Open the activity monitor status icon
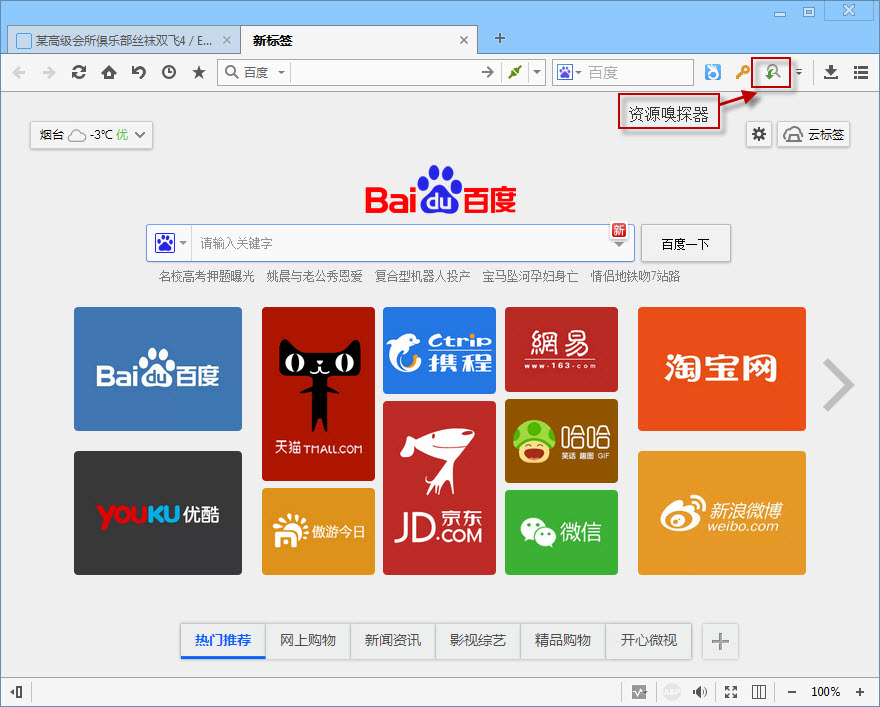 pos(639,692)
